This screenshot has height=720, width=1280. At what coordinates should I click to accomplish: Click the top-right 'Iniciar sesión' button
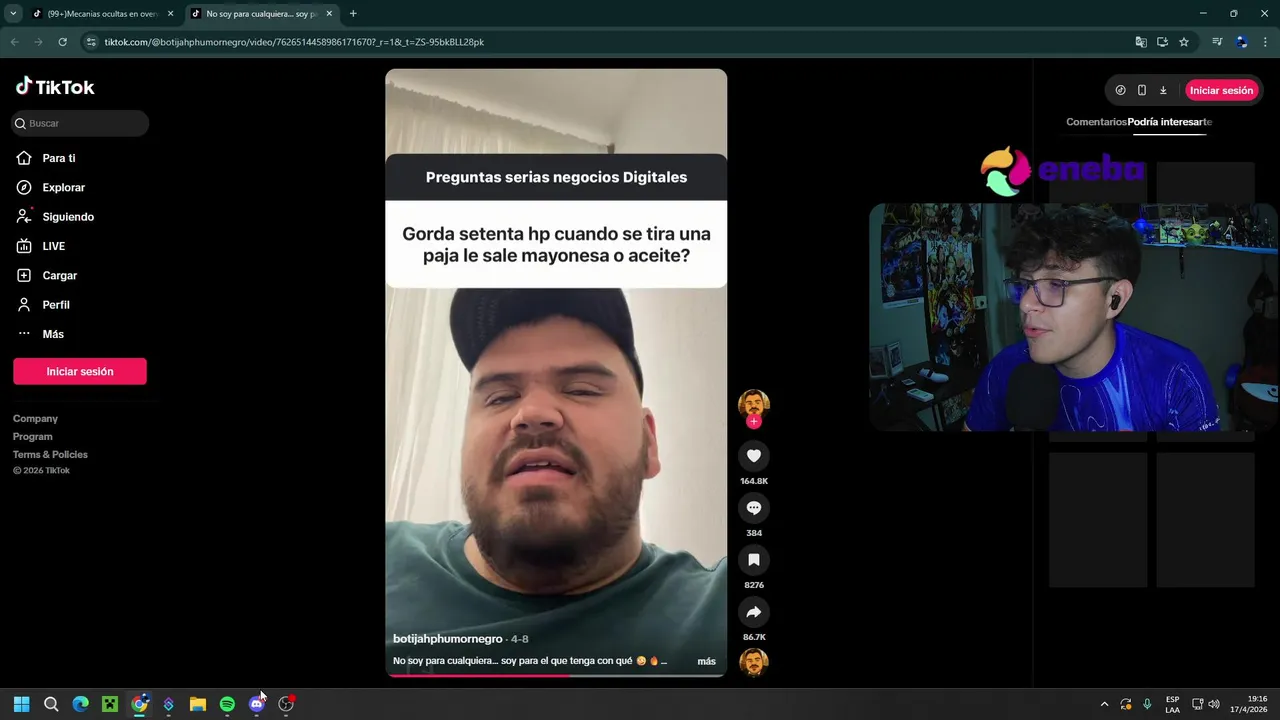(x=1221, y=90)
